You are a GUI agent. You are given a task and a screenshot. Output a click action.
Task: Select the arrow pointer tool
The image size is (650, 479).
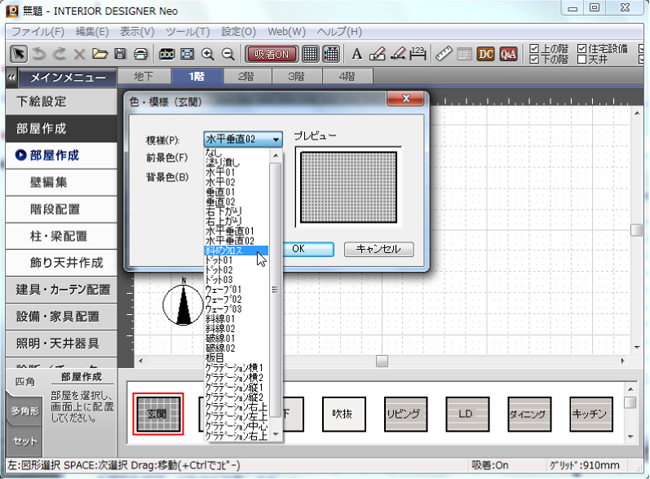point(18,53)
